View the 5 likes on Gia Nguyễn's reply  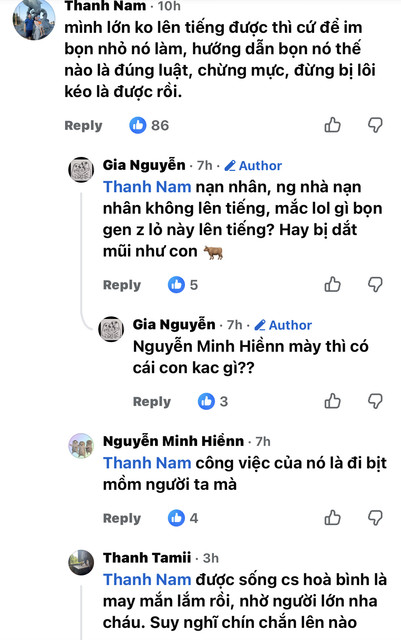tap(183, 284)
